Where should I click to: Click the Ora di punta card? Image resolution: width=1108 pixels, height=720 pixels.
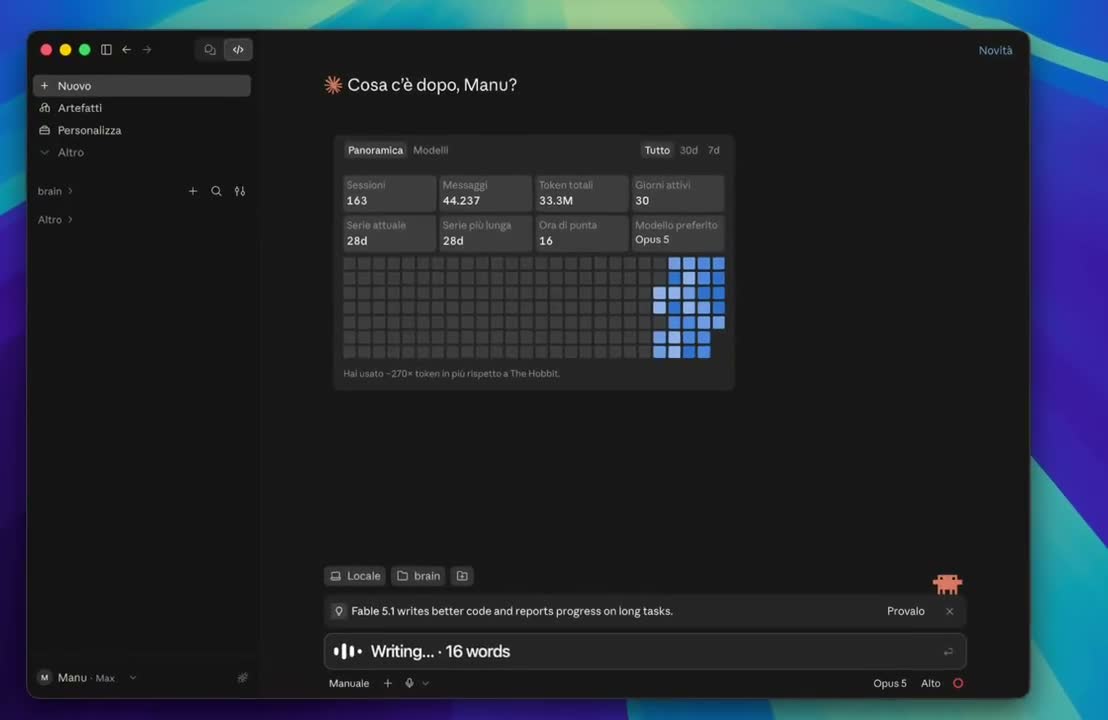(582, 232)
